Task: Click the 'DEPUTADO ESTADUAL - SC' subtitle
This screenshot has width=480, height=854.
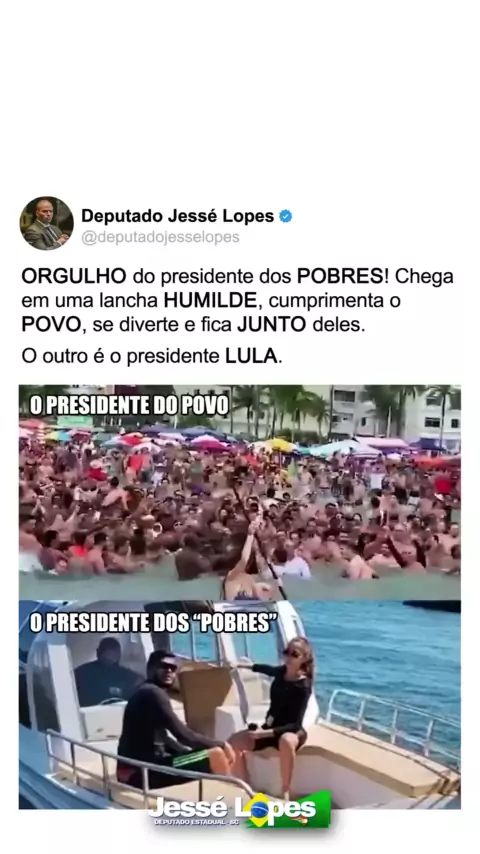Action: coord(192,822)
